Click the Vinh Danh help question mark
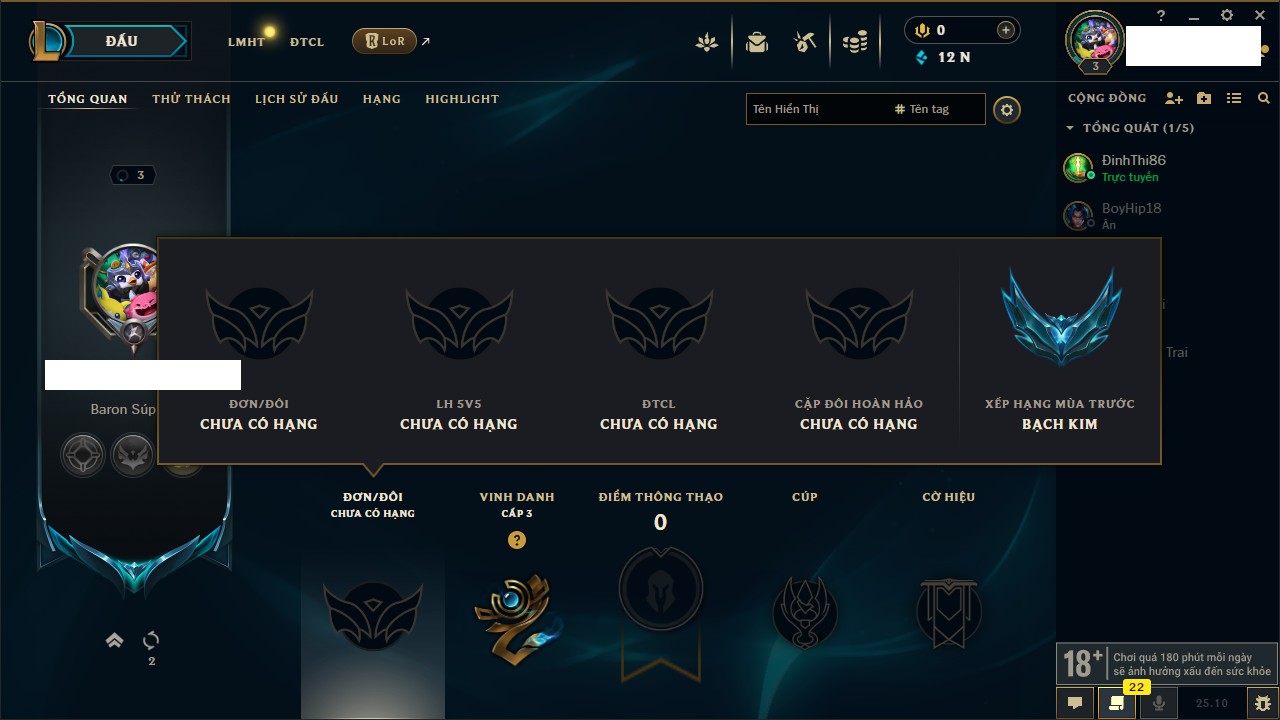1280x720 pixels. click(517, 540)
